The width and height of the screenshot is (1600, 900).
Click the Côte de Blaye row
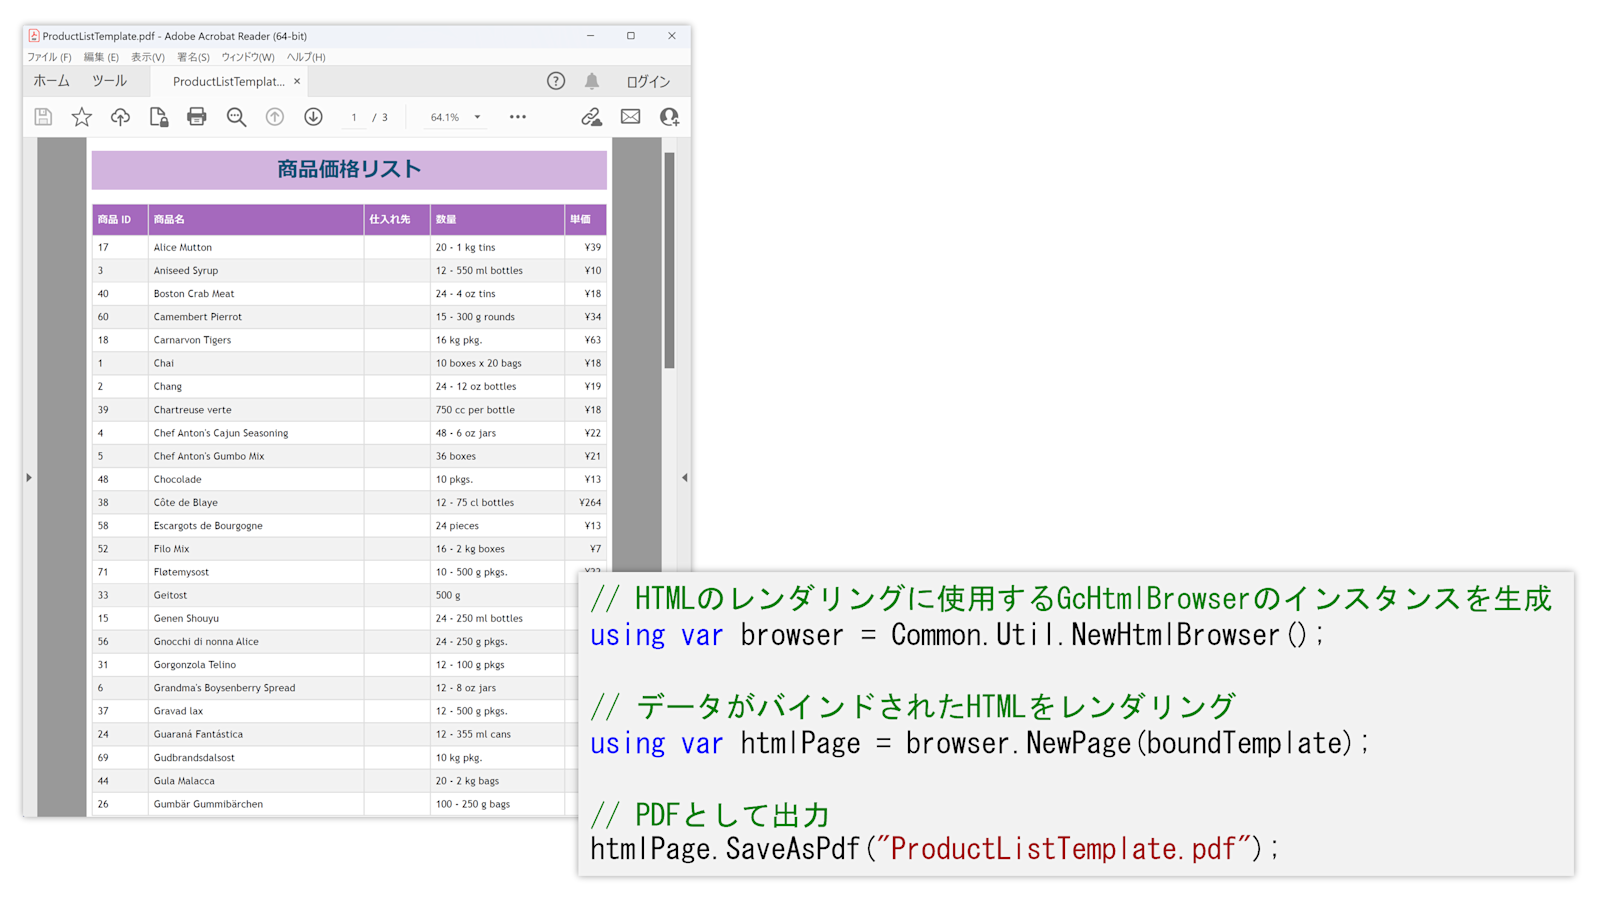point(349,502)
